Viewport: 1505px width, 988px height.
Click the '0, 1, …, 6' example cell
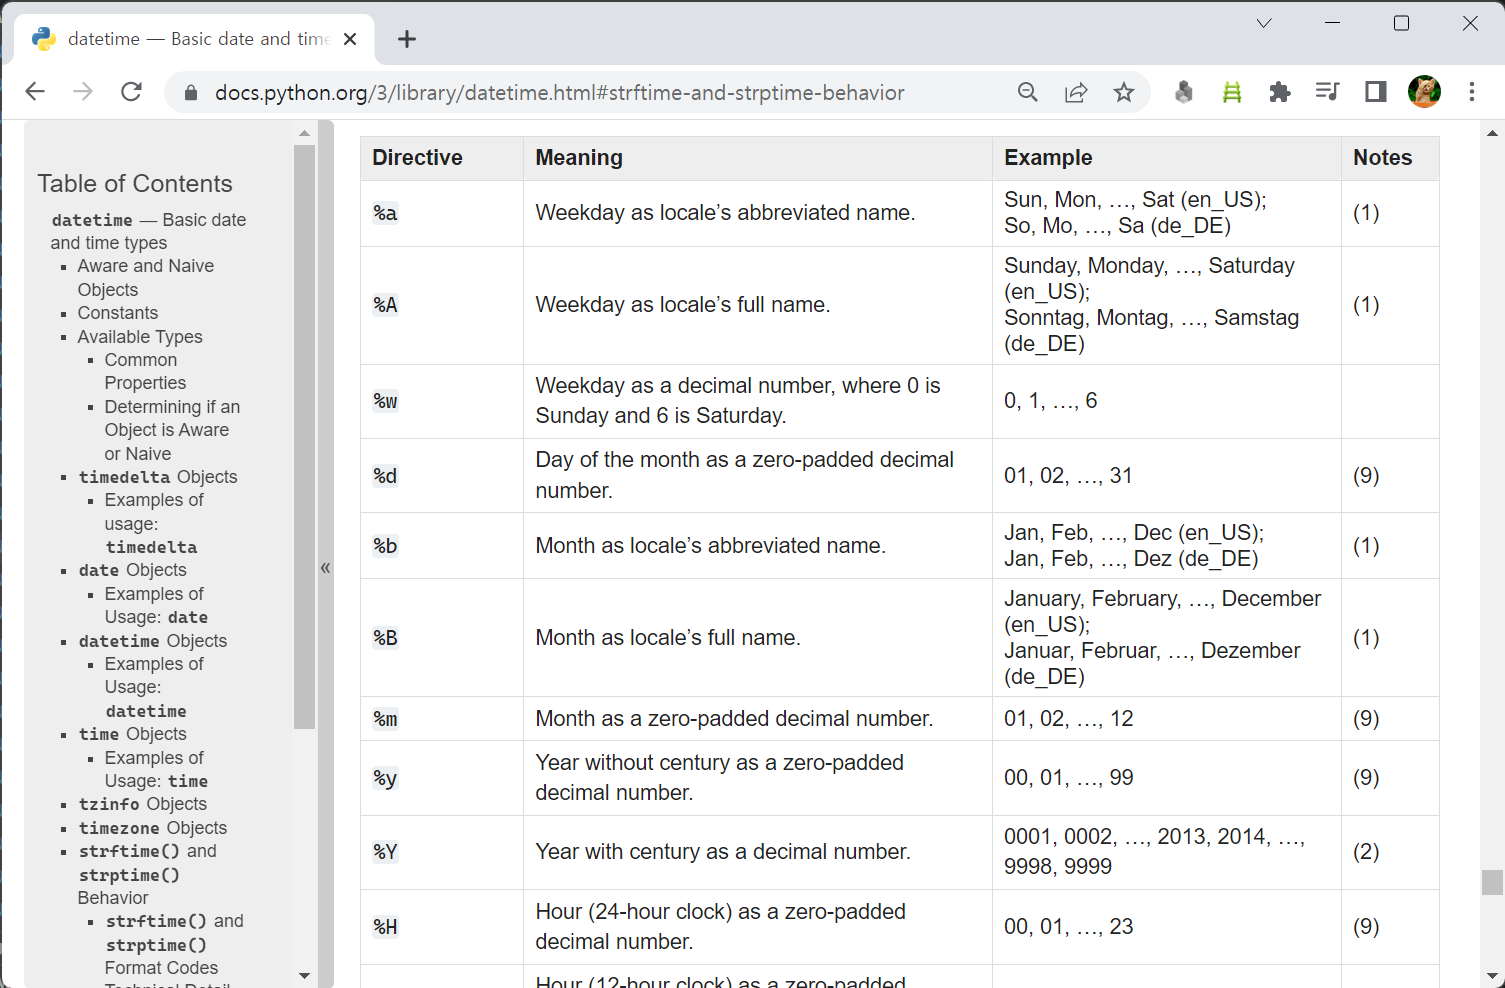1166,401
